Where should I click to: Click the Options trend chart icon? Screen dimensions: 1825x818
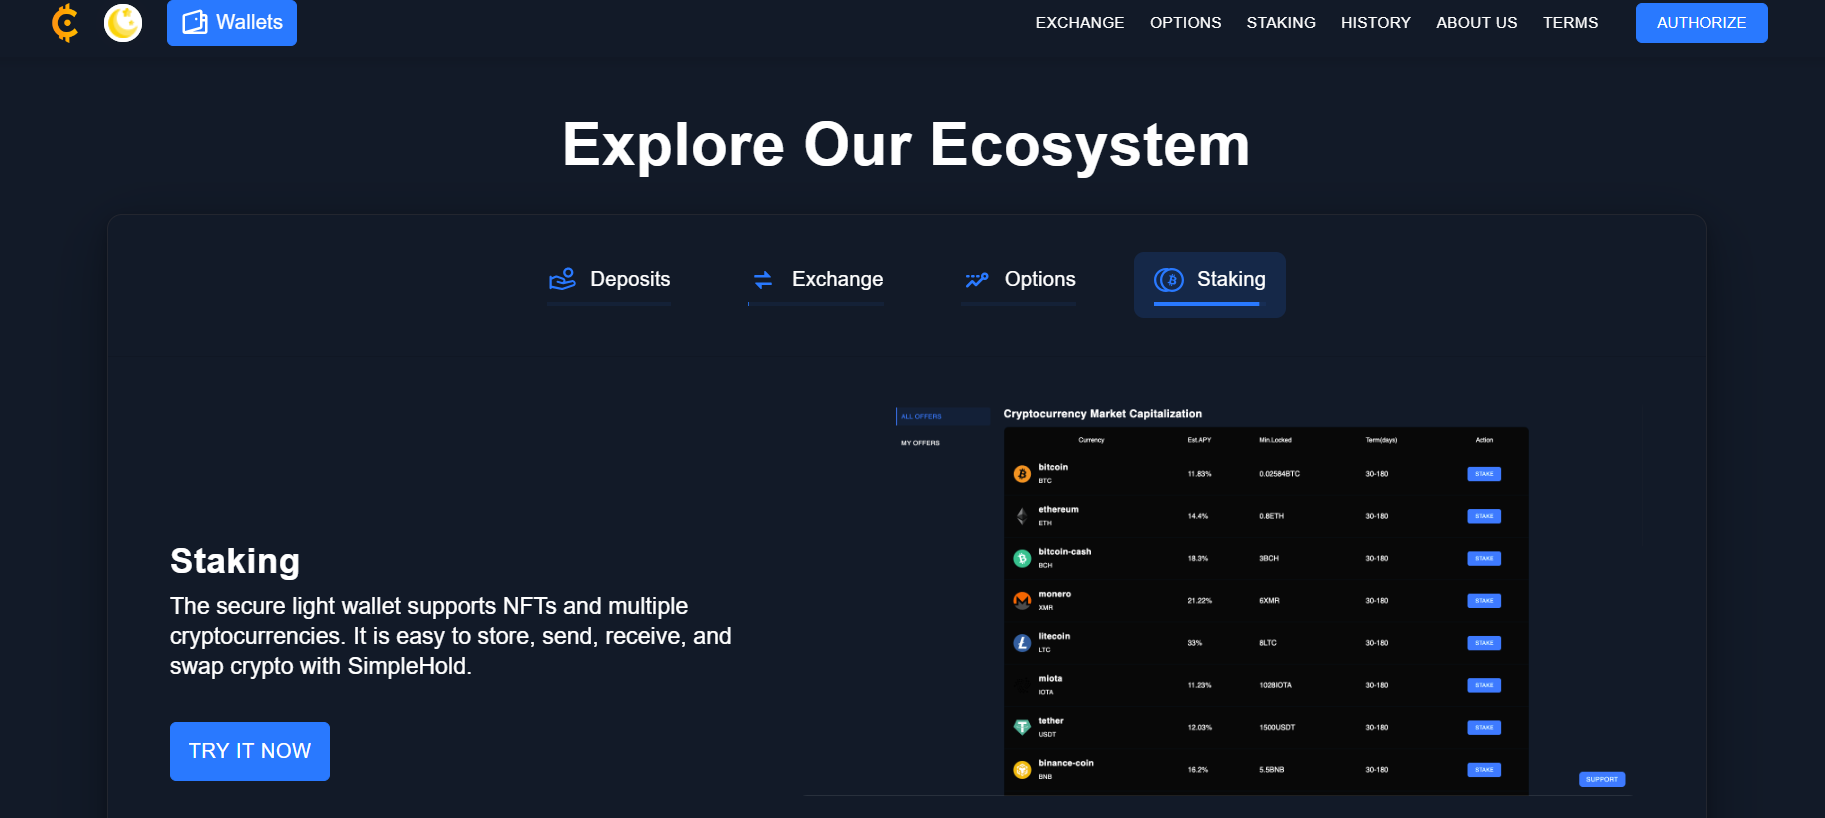click(x=976, y=280)
